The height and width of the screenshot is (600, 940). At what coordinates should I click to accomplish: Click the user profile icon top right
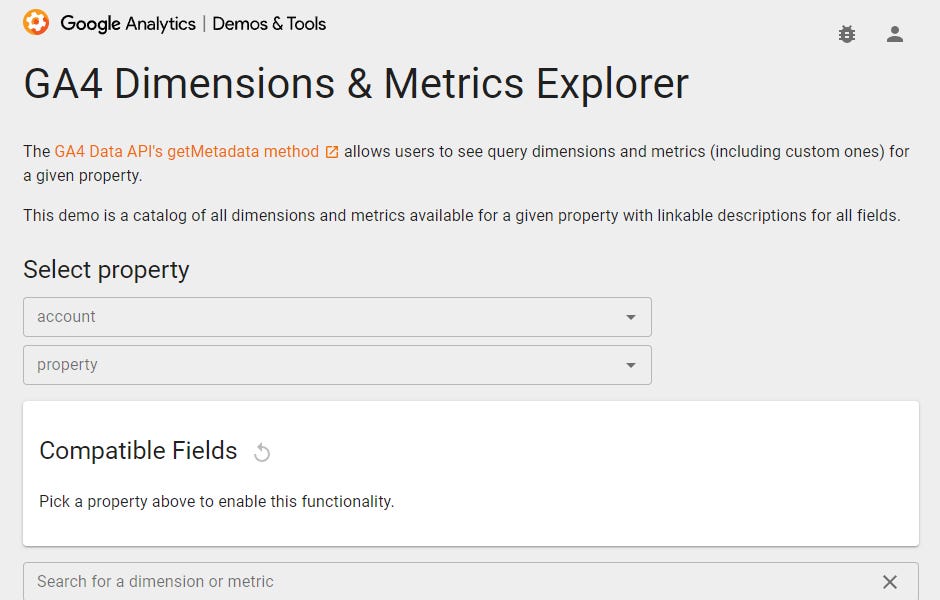tap(895, 33)
